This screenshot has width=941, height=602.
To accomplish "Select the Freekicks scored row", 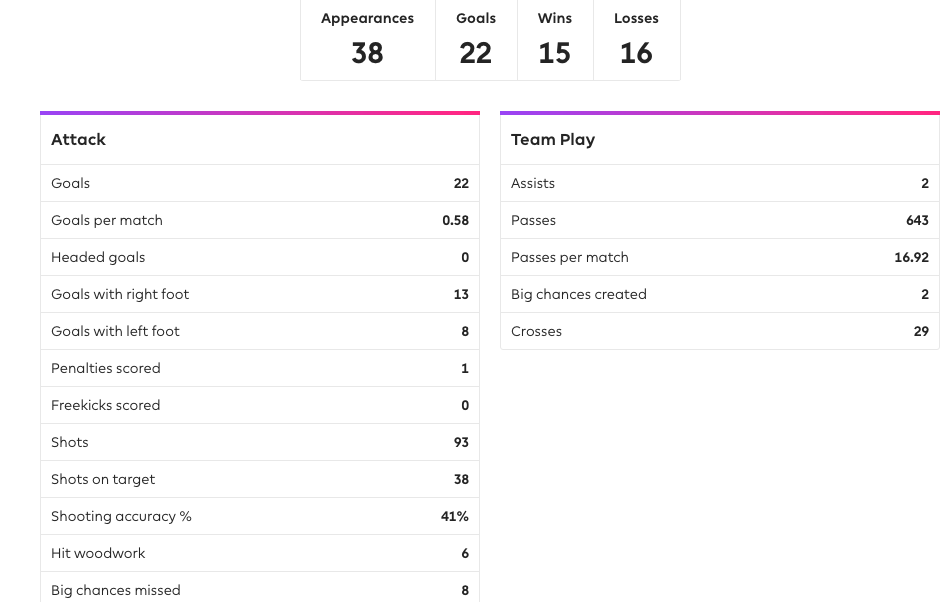I will coord(259,405).
